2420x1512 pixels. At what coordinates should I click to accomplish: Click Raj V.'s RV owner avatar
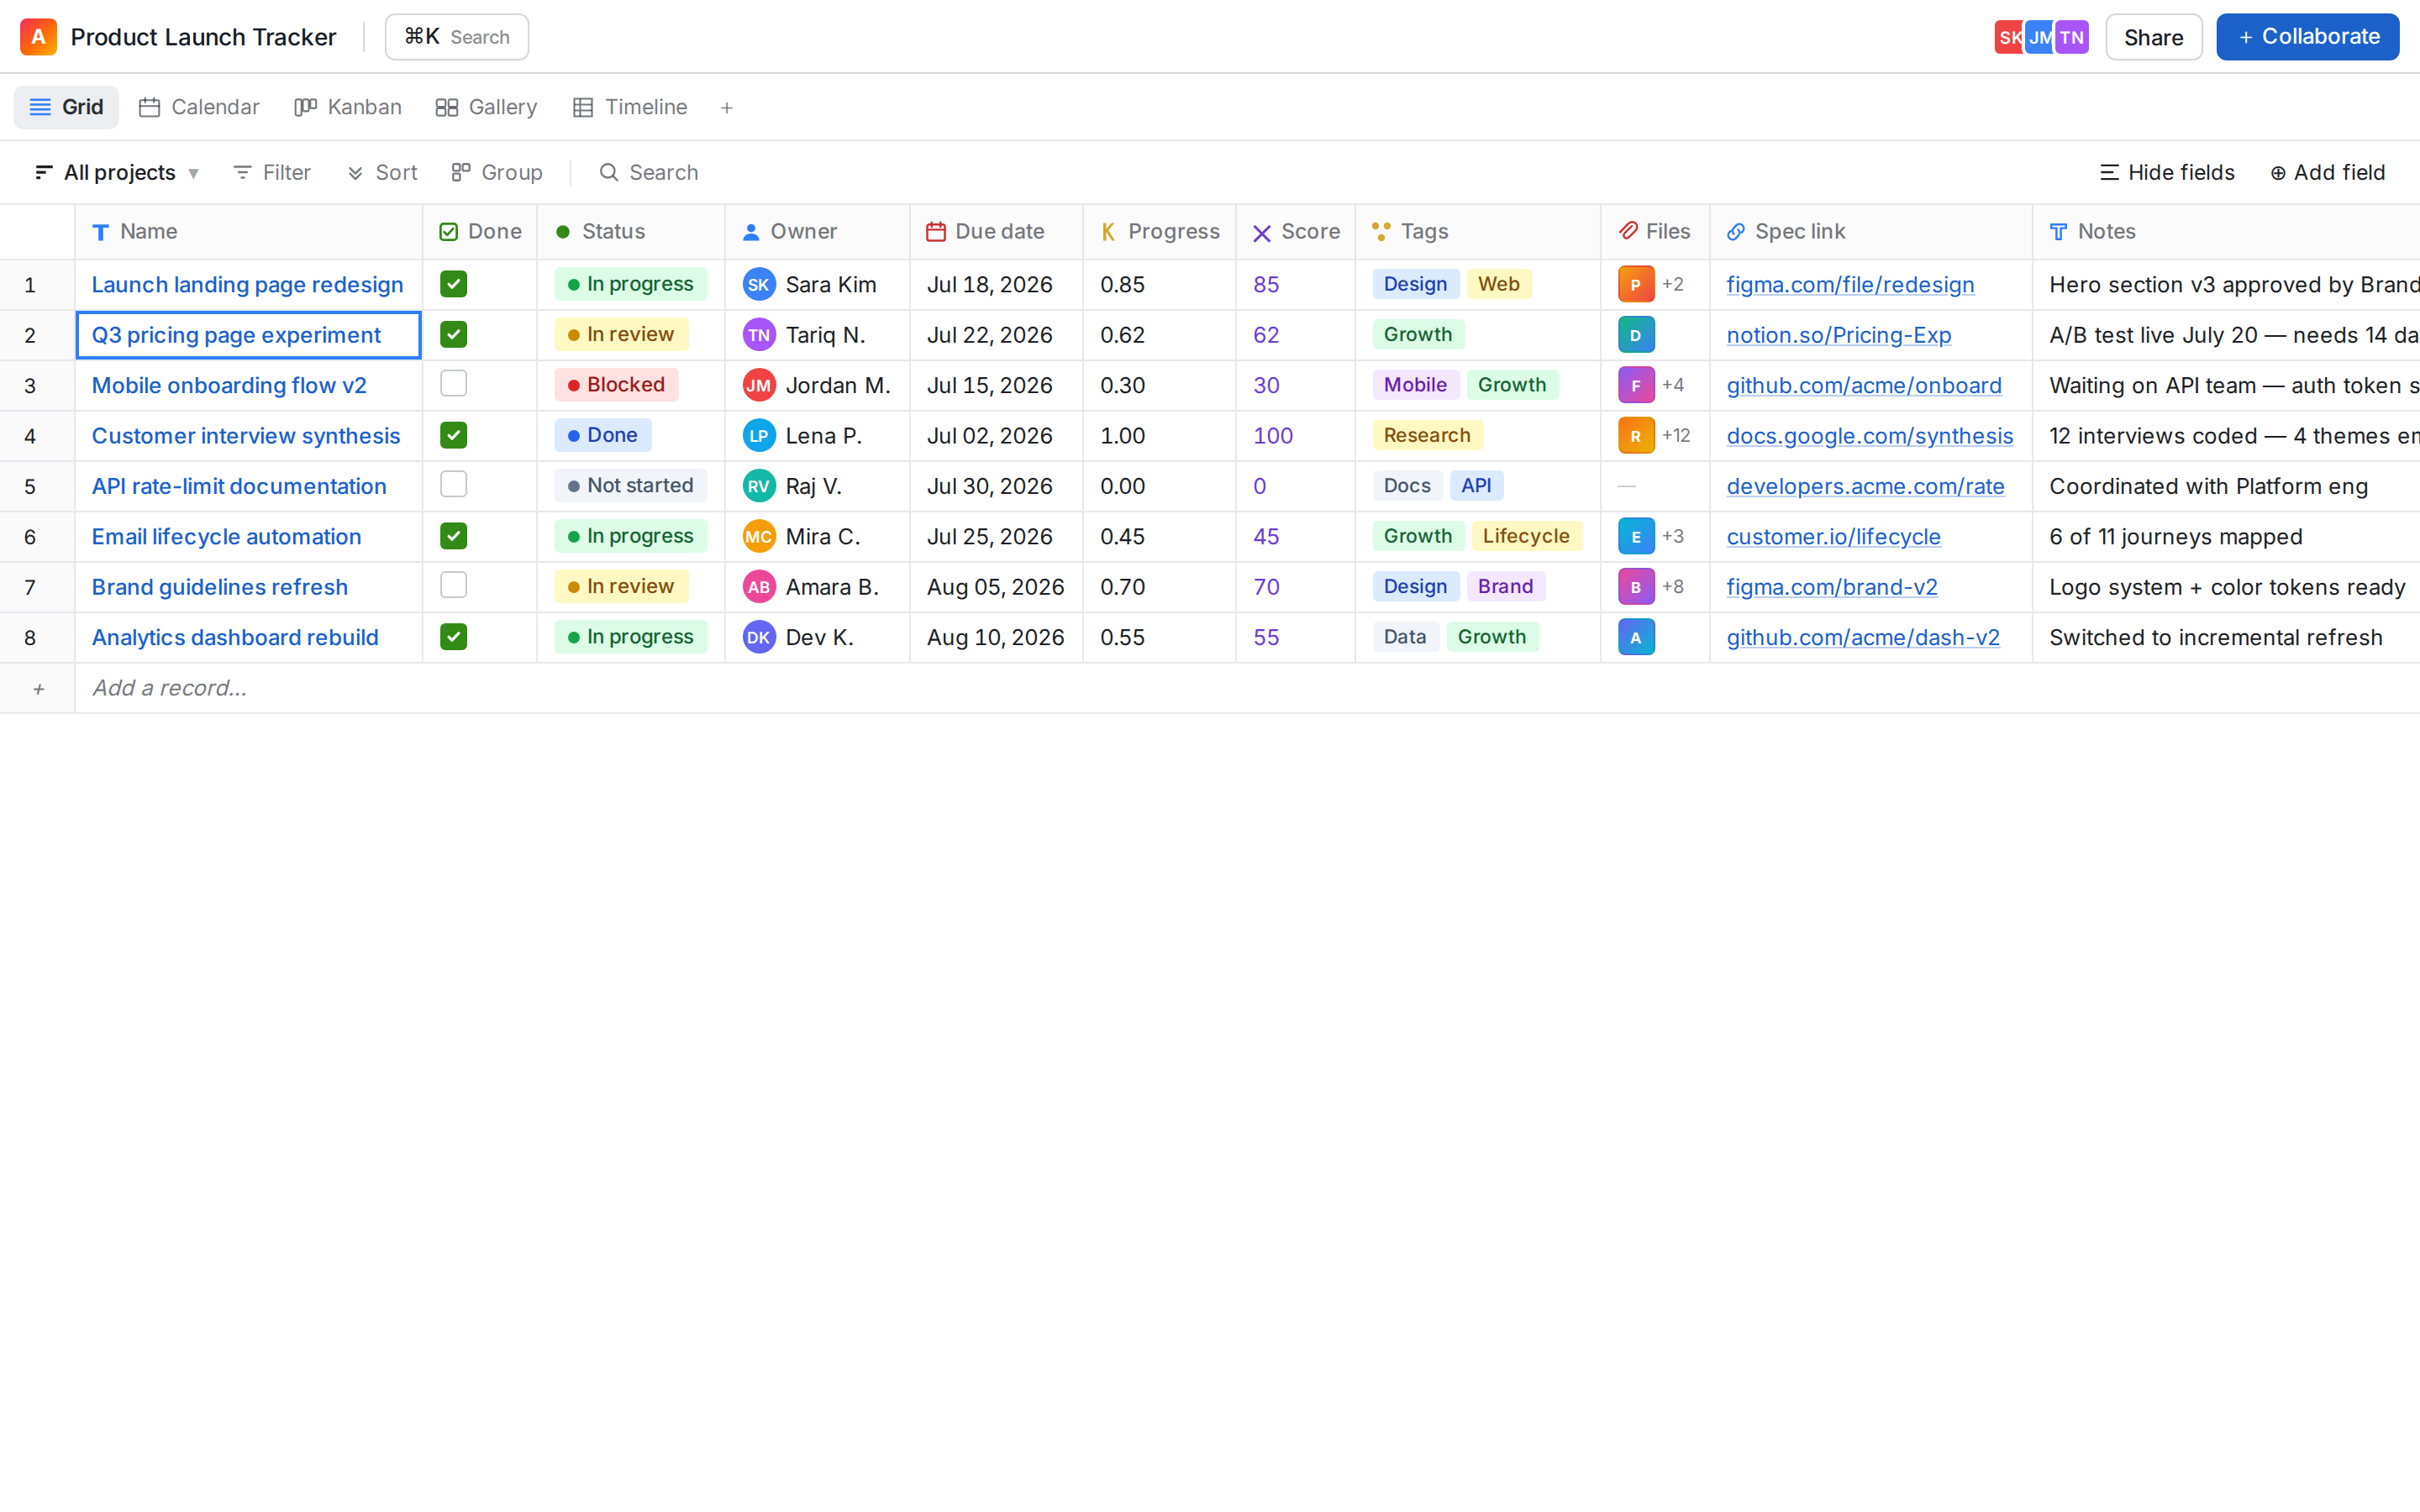759,487
